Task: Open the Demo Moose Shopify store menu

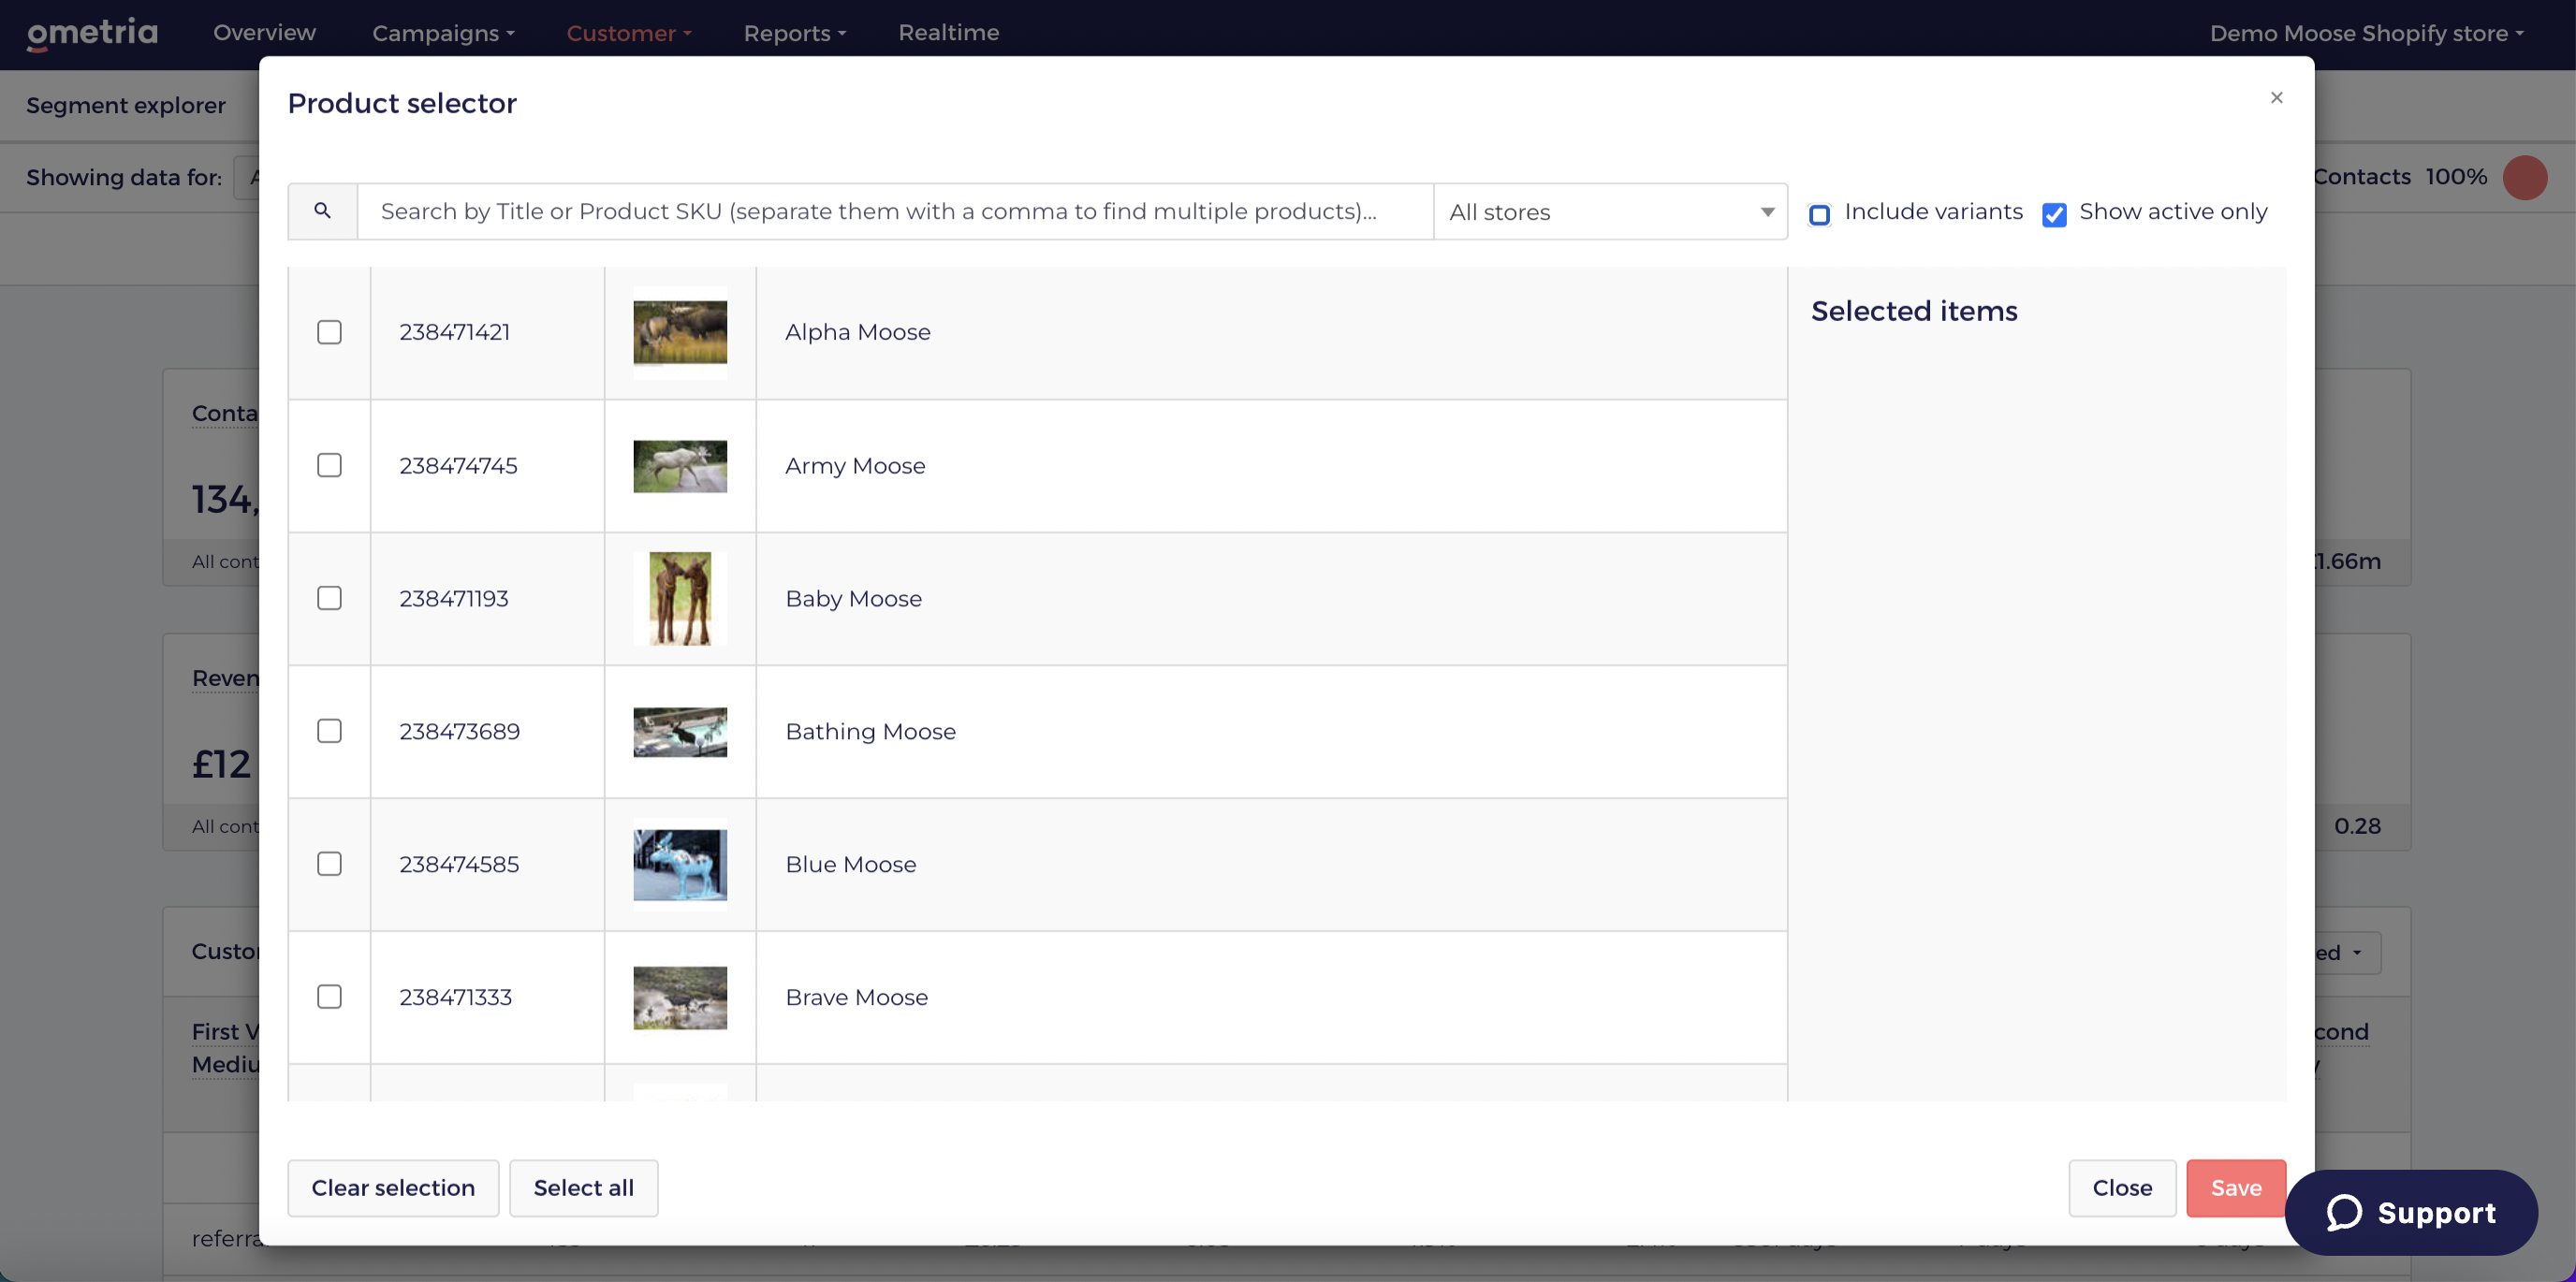Action: point(2366,33)
